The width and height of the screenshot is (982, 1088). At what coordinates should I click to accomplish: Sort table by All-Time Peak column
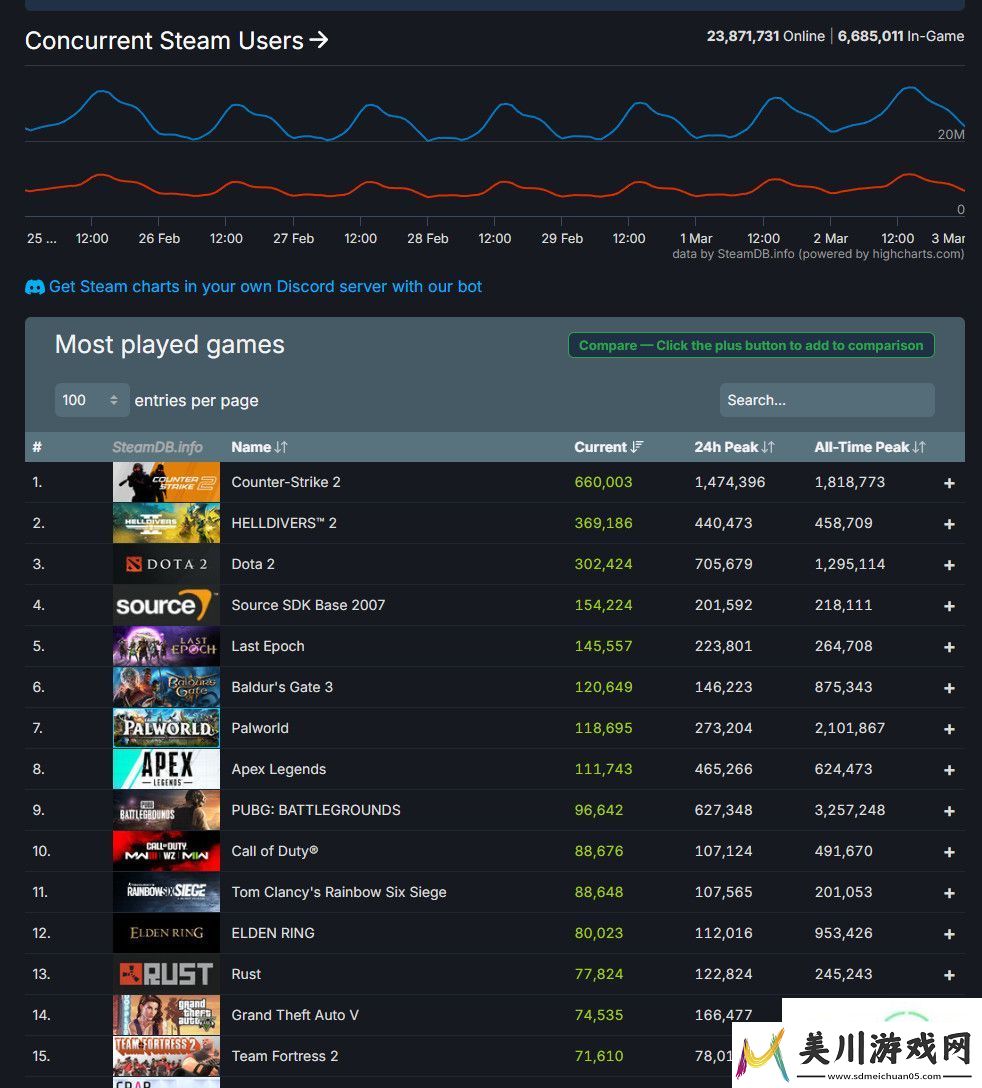870,447
